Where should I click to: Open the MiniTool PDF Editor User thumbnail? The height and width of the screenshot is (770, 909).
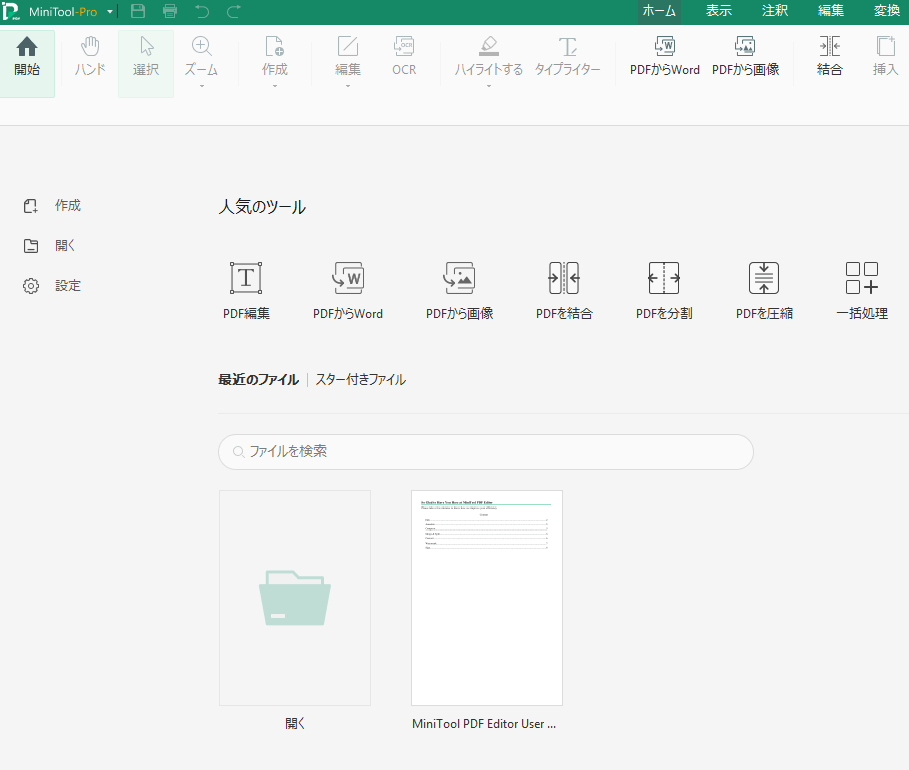(487, 598)
